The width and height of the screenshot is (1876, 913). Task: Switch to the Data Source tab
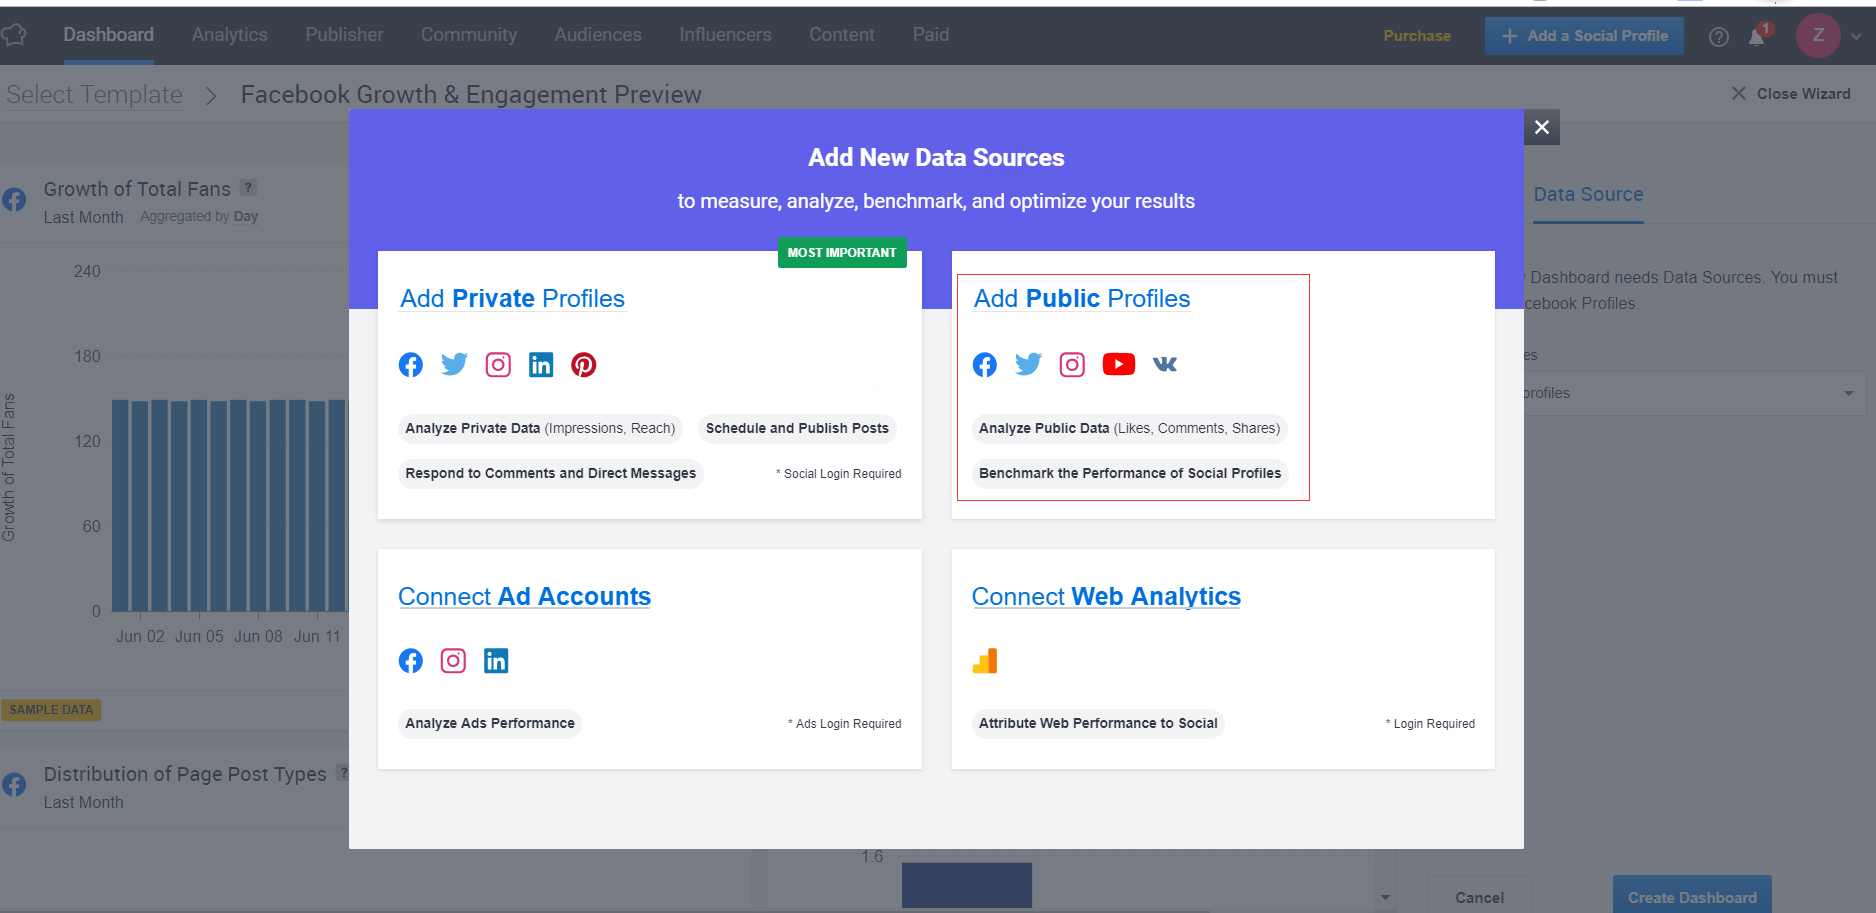click(x=1588, y=195)
